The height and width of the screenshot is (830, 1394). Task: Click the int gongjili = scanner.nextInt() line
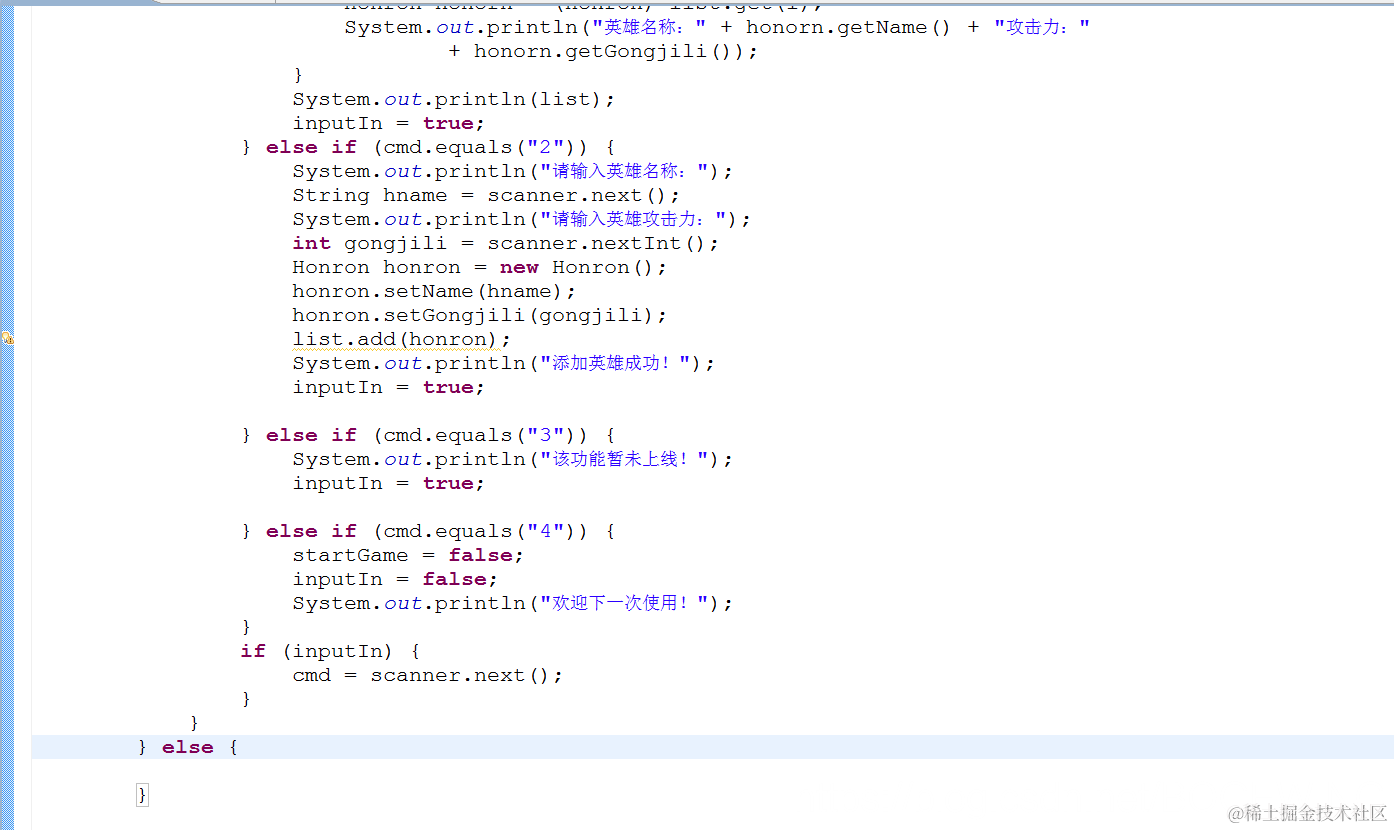505,243
